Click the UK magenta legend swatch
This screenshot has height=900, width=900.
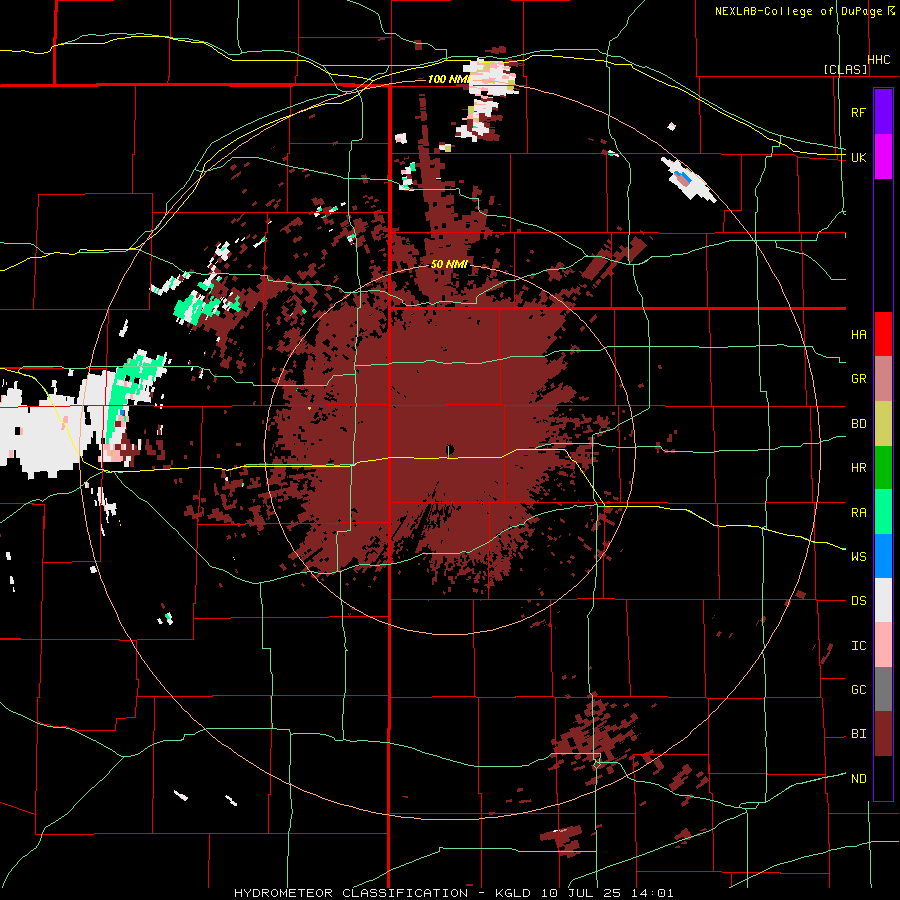pyautogui.click(x=883, y=157)
